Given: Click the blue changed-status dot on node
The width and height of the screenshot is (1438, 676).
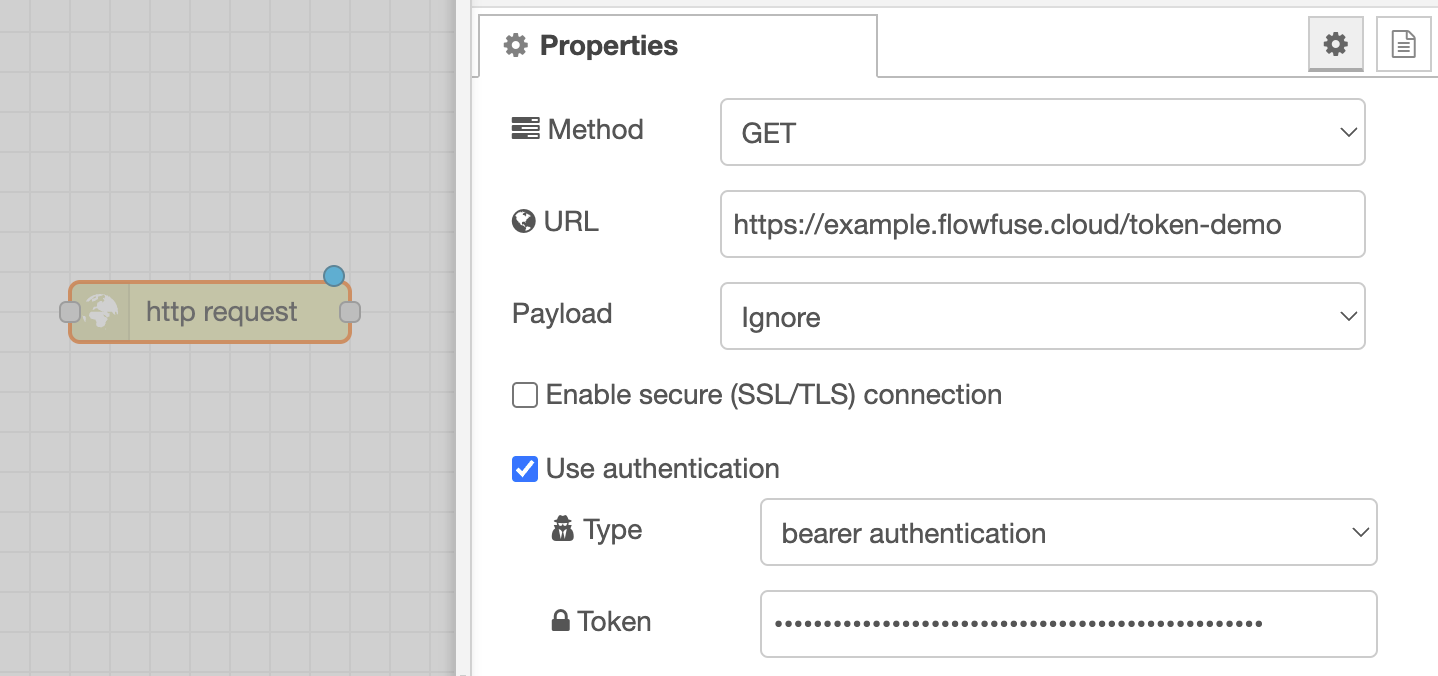Looking at the screenshot, I should click(334, 276).
